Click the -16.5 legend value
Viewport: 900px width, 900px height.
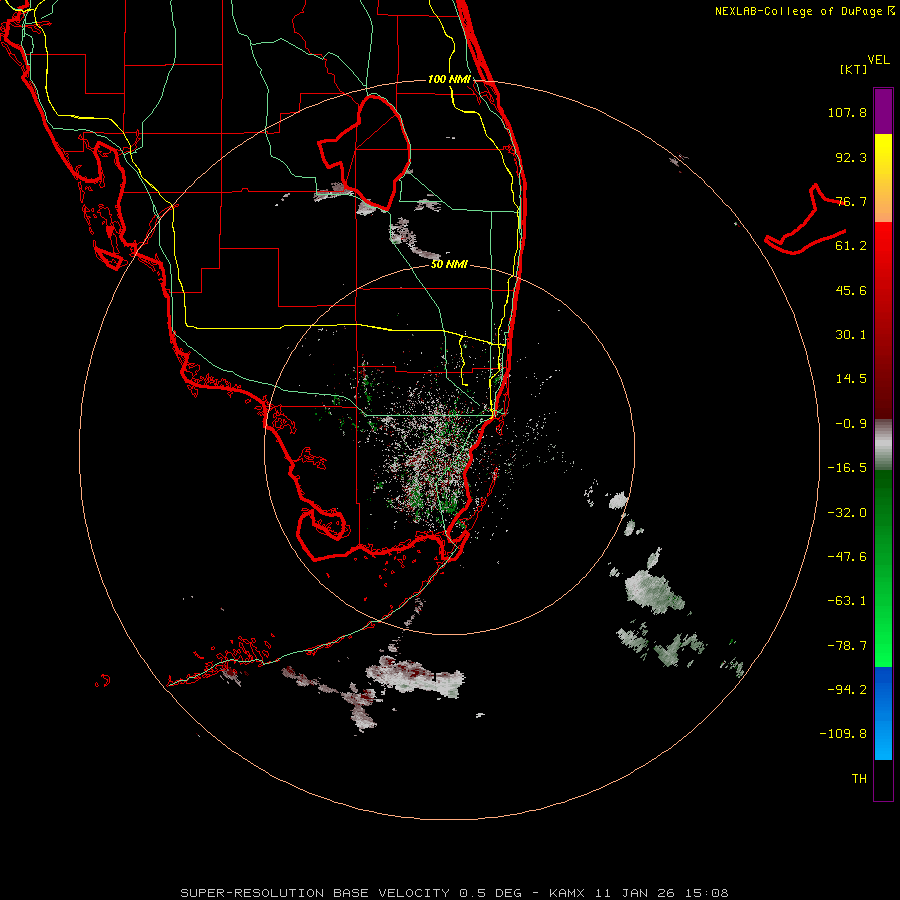coord(847,468)
